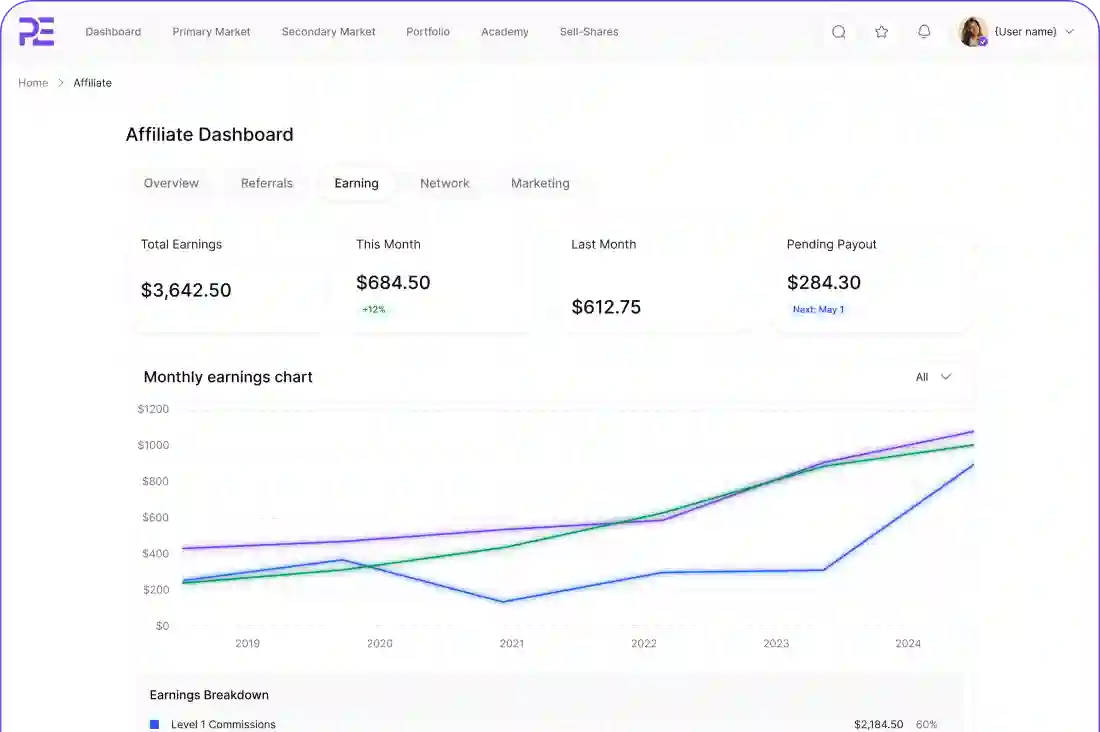Click the 60% breakdown percentage
The image size is (1100, 732).
click(x=926, y=724)
